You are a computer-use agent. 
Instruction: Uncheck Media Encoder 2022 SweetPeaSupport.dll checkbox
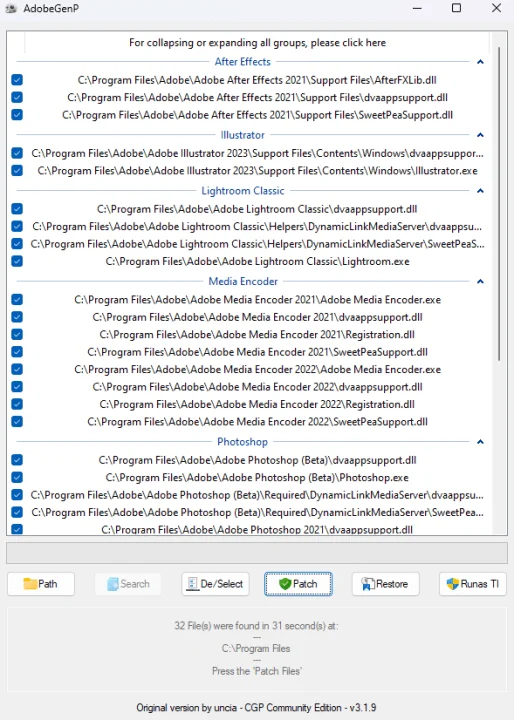point(17,422)
